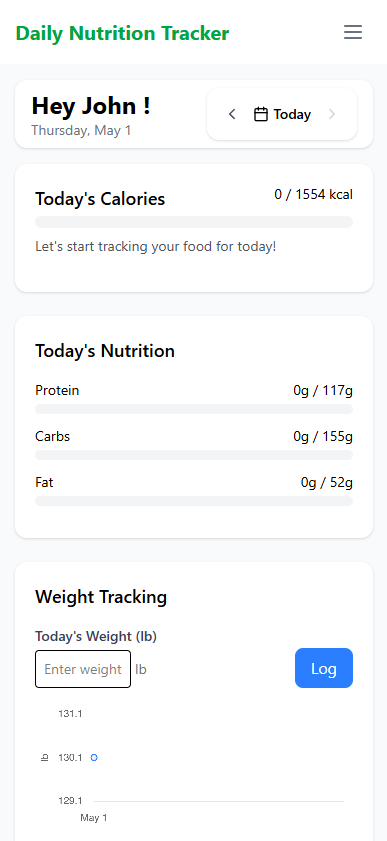Go to next day with right chevron
The width and height of the screenshot is (387, 841).
click(x=332, y=114)
